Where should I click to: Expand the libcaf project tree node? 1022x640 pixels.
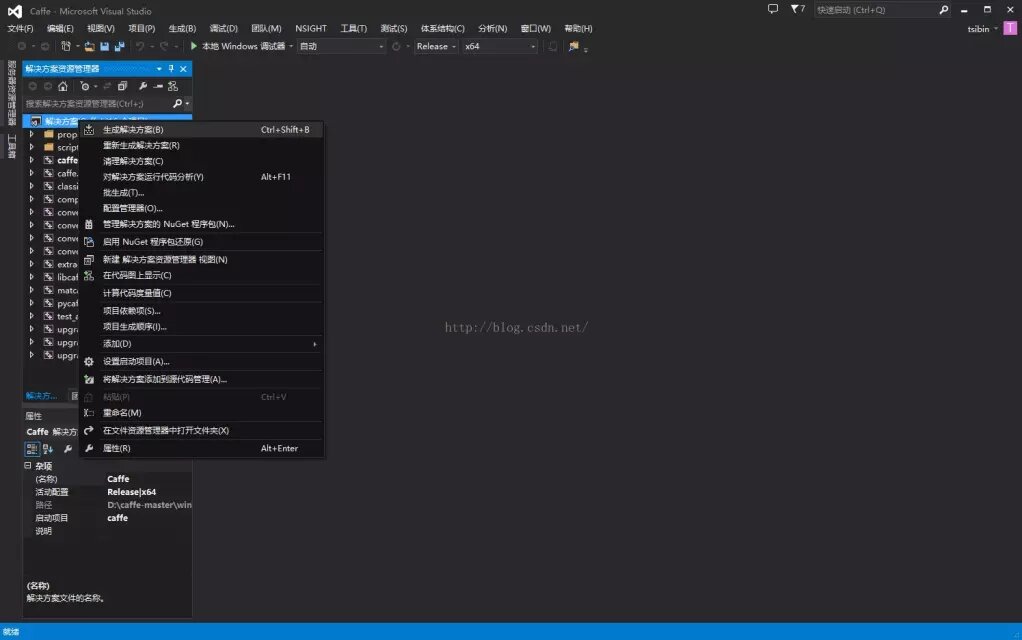(x=31, y=277)
